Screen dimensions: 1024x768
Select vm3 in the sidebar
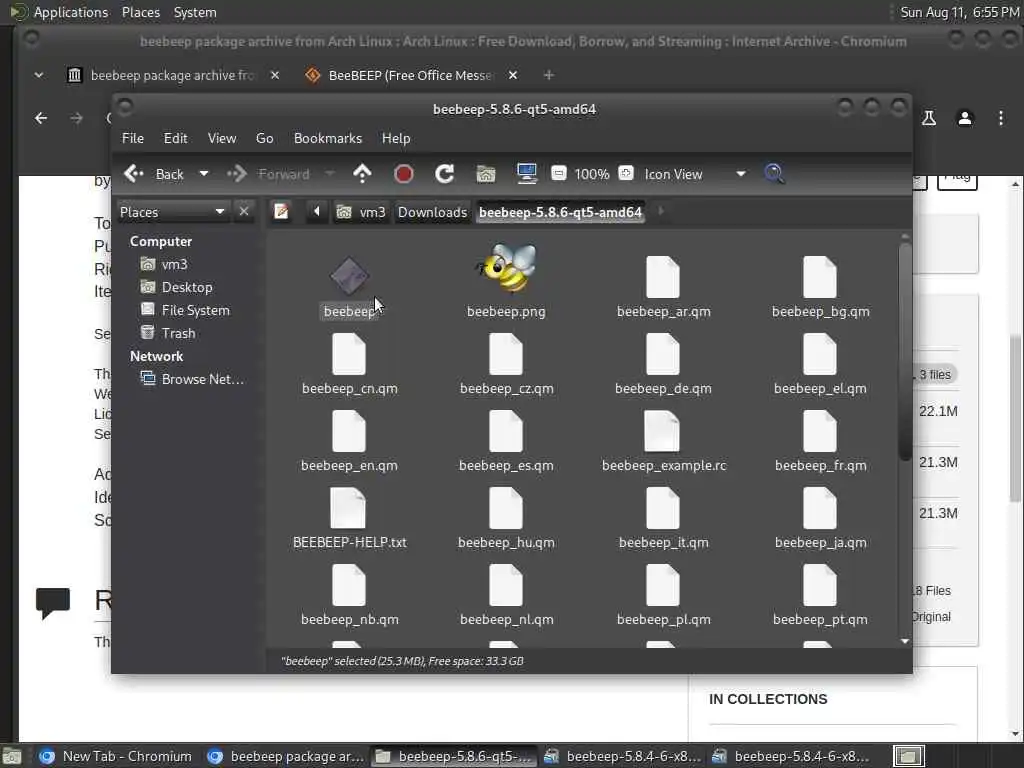tap(174, 264)
